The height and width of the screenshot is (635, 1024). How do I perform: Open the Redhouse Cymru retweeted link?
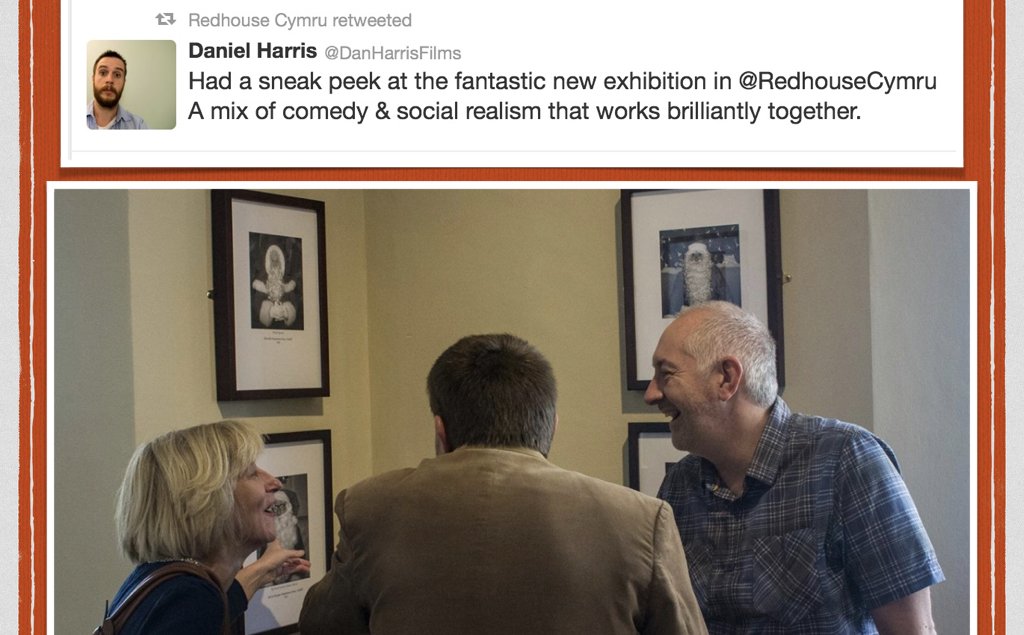click(x=300, y=20)
